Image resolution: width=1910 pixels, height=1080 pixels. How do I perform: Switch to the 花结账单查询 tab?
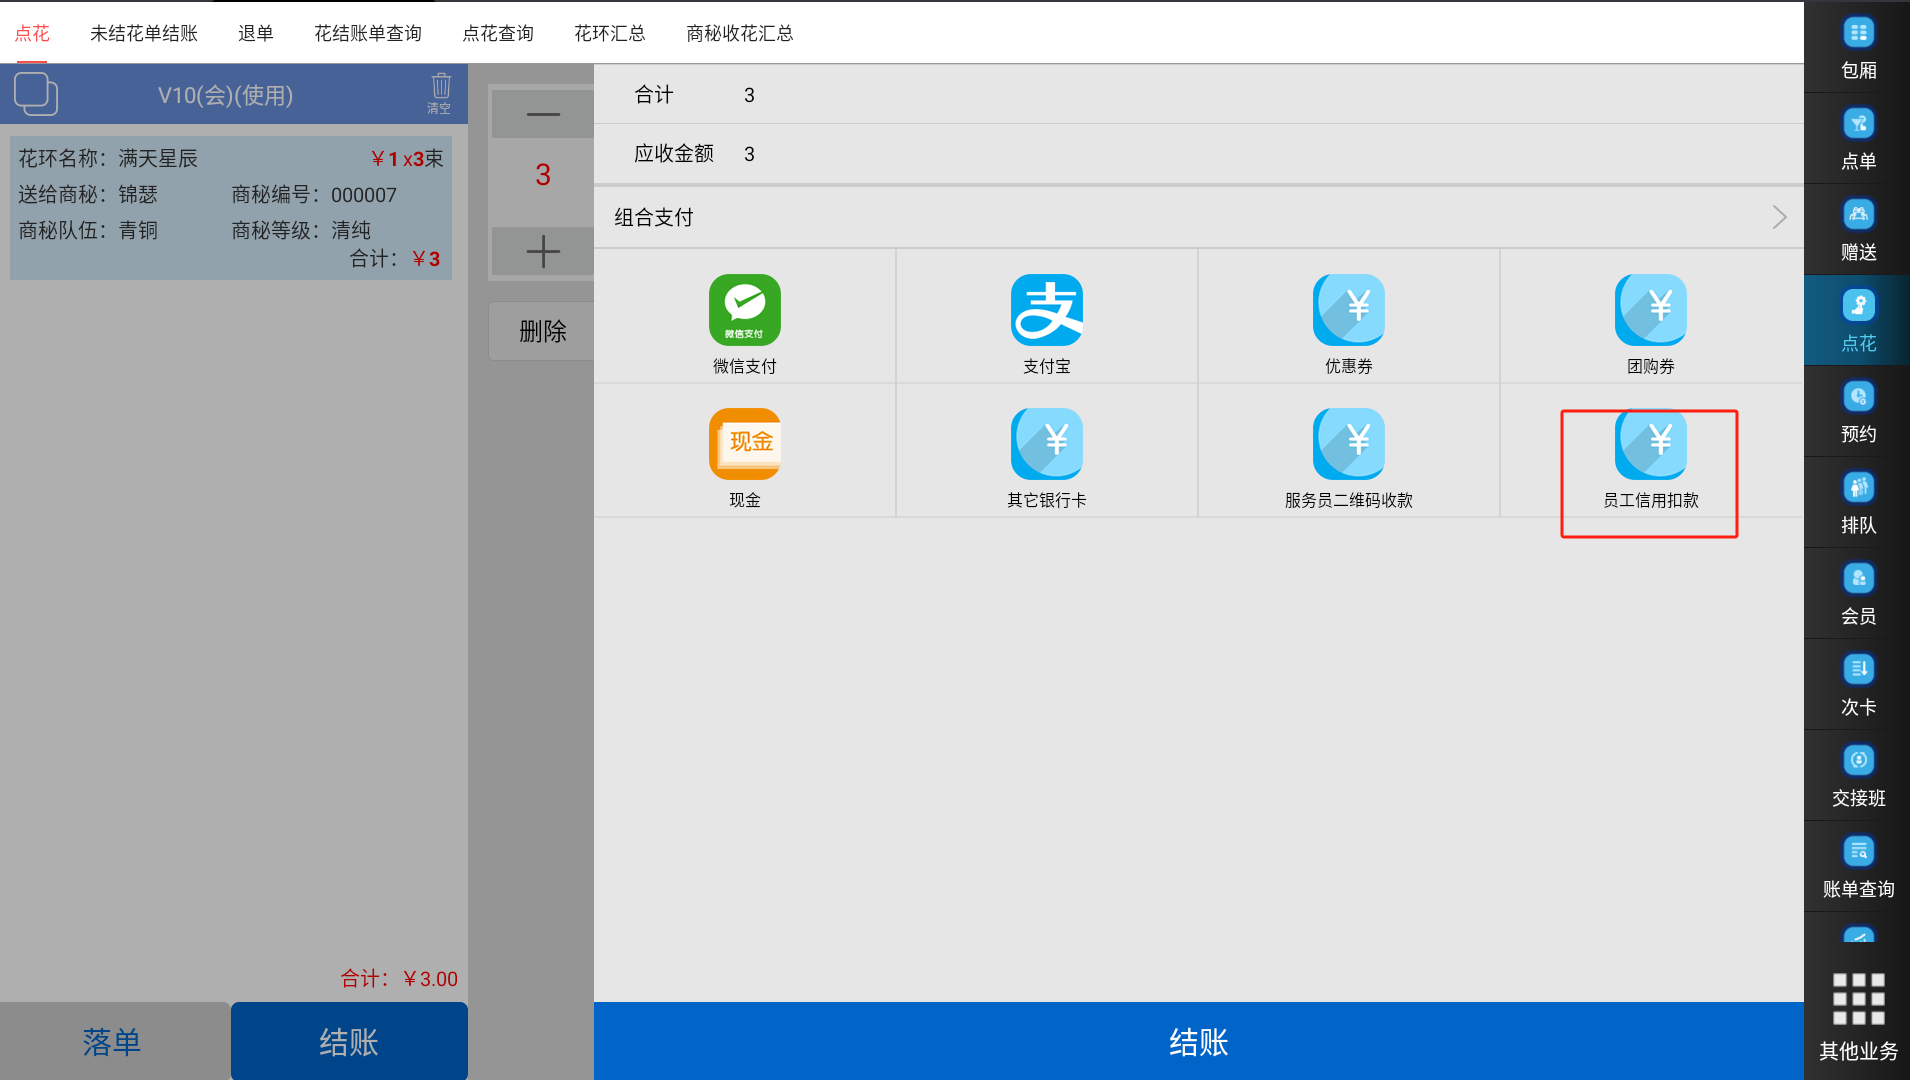(x=368, y=33)
